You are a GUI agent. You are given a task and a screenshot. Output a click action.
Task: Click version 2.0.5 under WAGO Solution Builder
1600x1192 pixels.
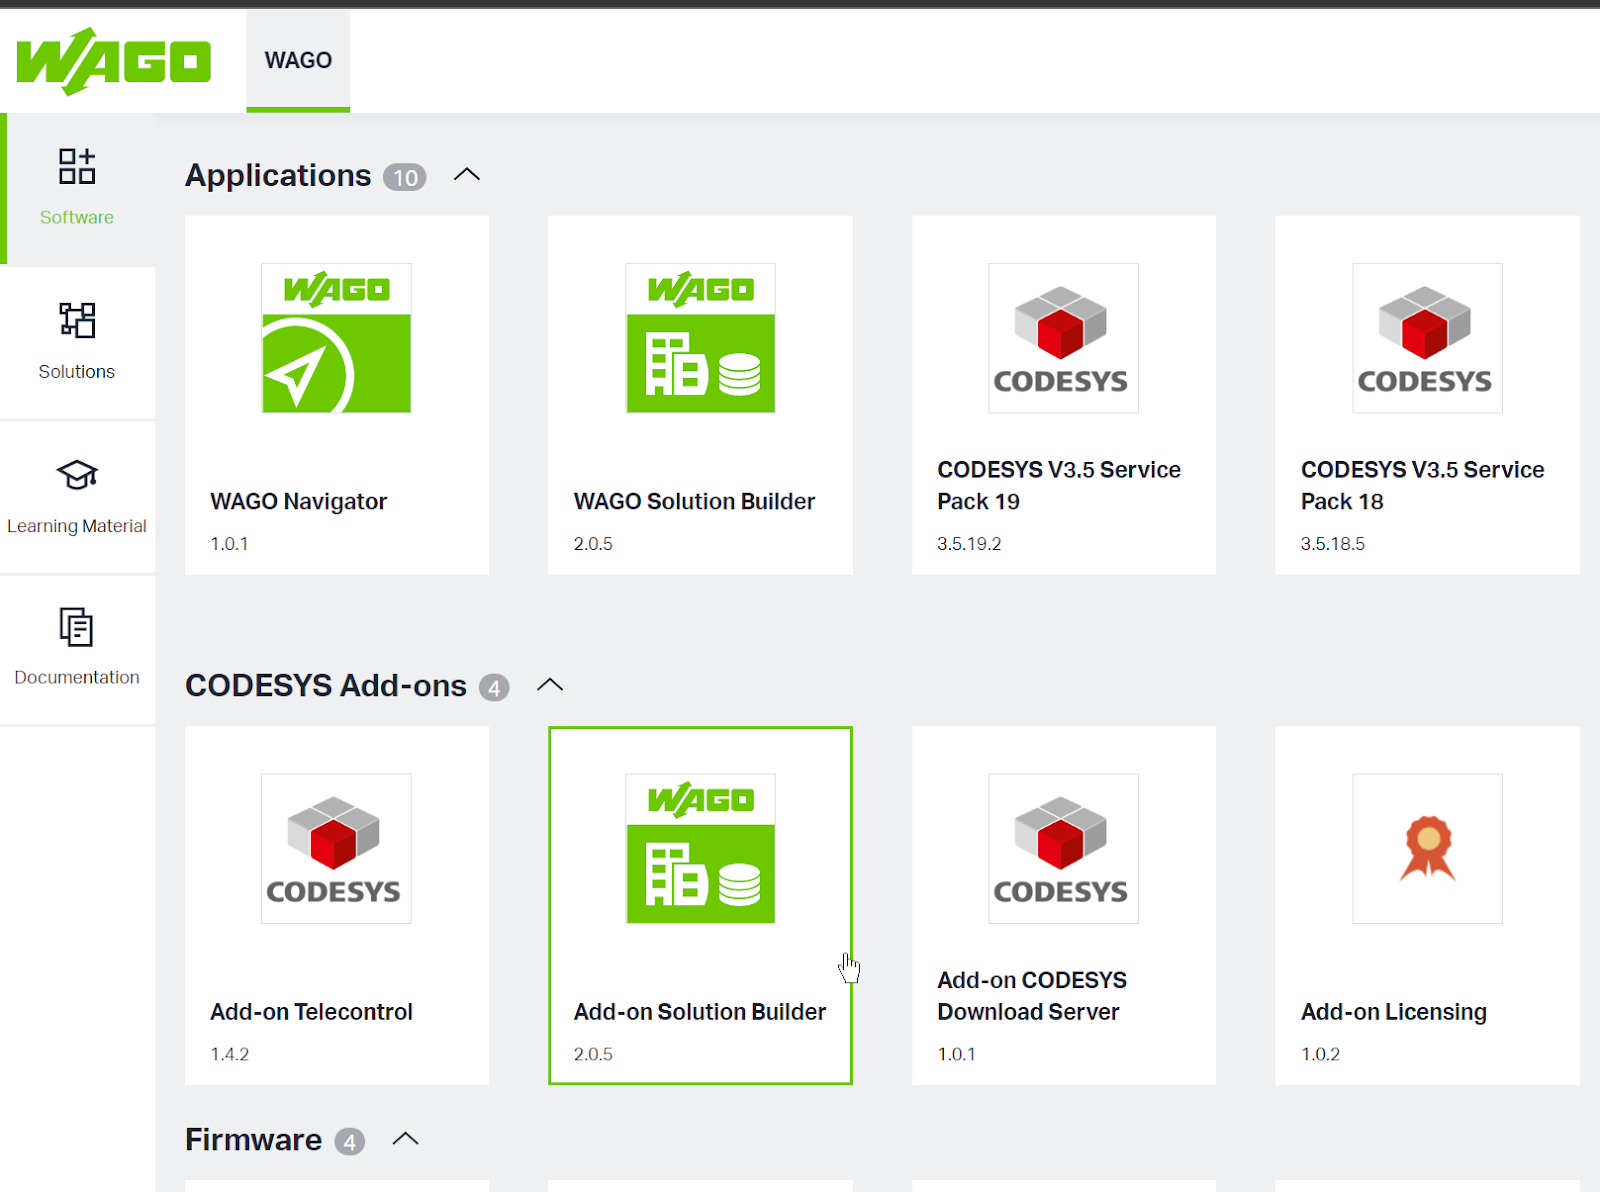(x=593, y=544)
